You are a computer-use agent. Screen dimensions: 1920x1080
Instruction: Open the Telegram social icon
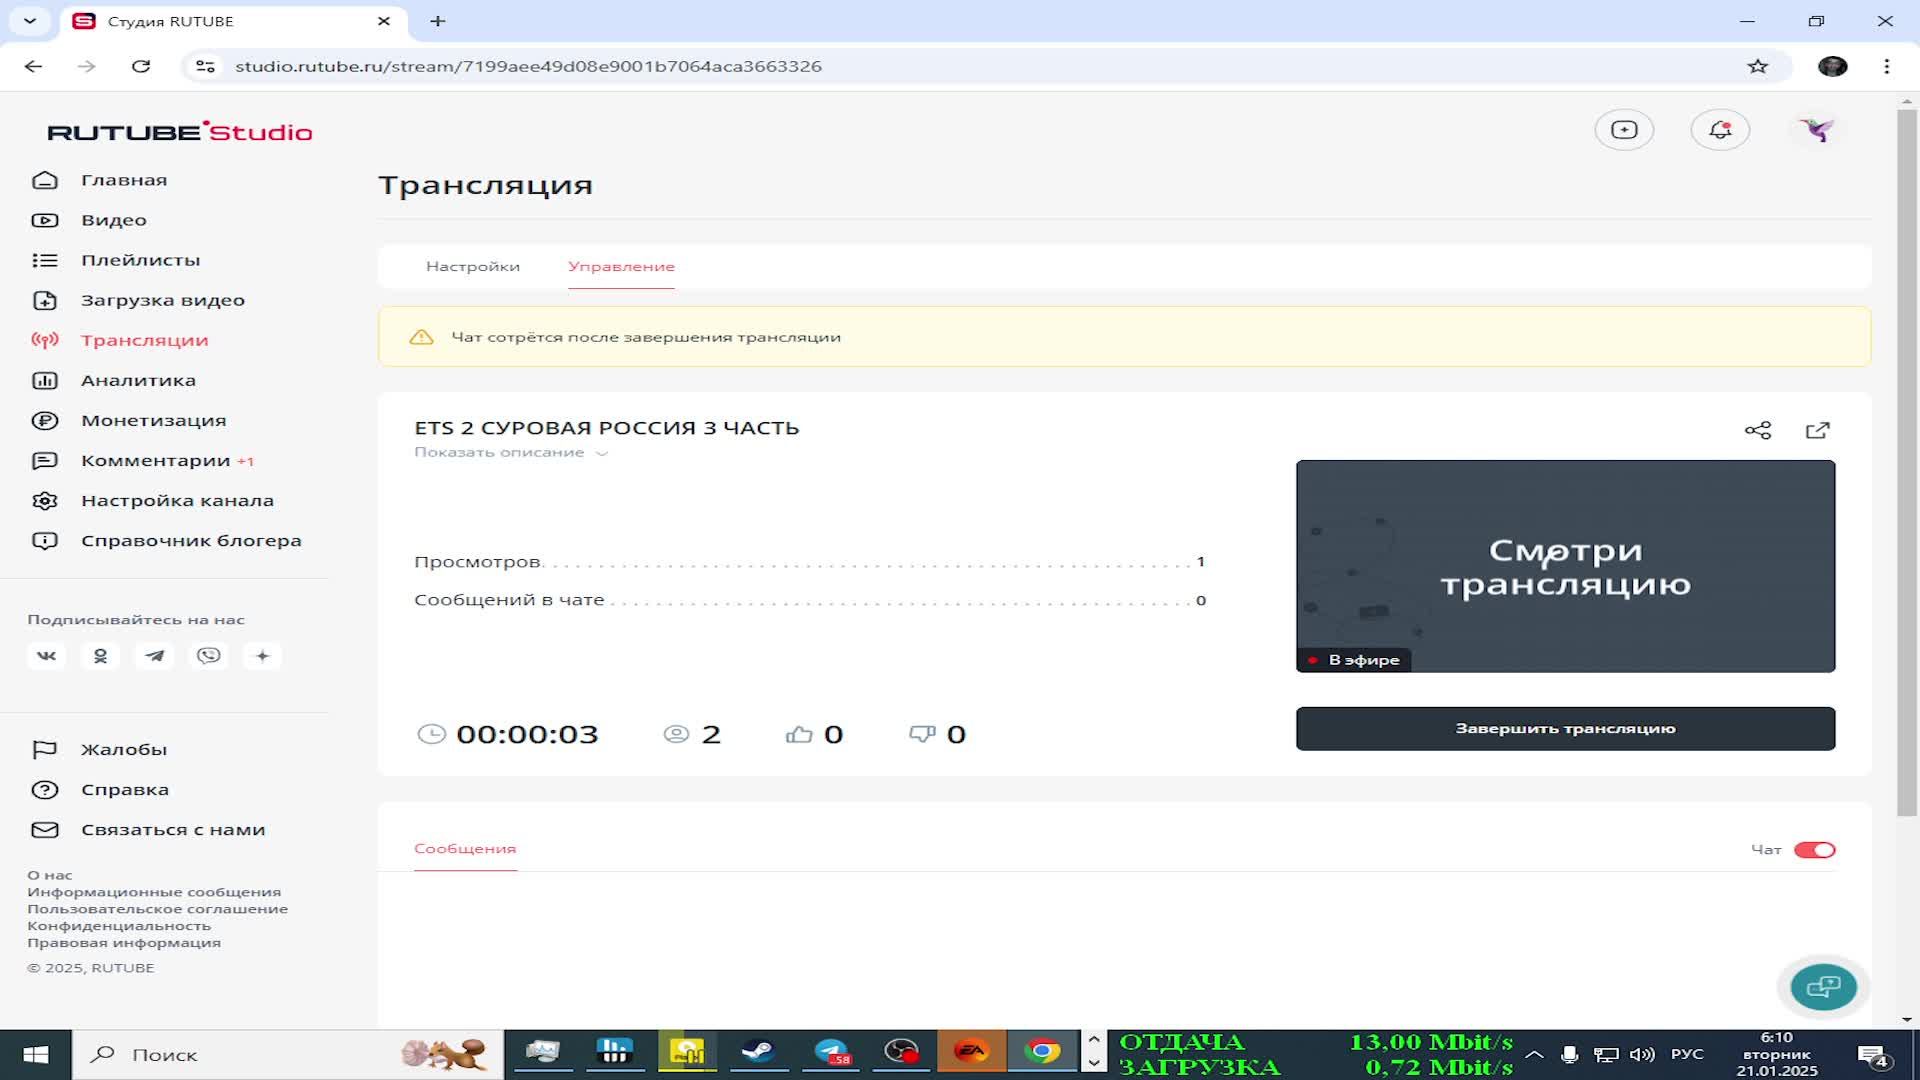[154, 656]
